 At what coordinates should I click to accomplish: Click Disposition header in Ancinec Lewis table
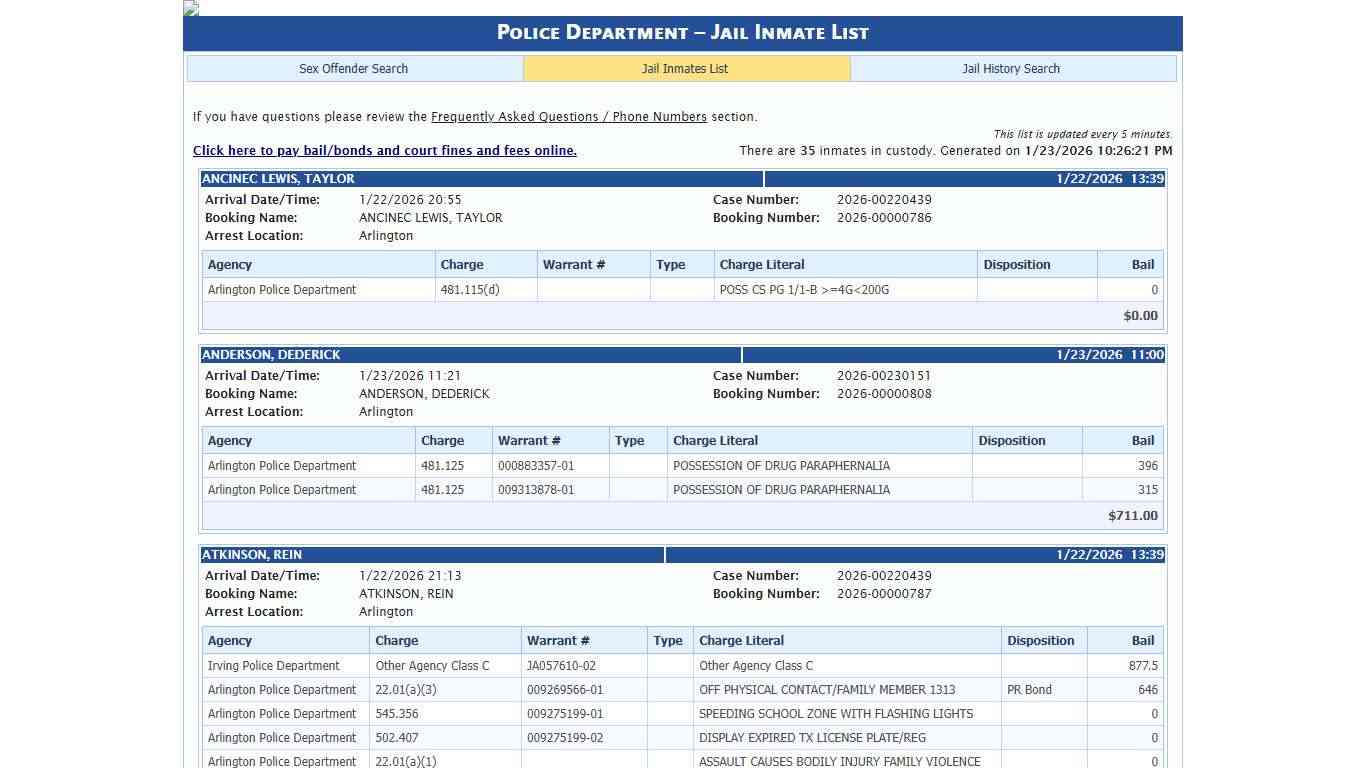click(x=1016, y=265)
